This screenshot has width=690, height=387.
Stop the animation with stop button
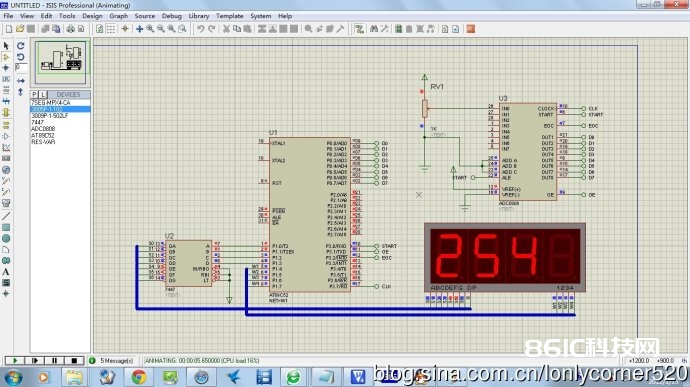coord(74,361)
